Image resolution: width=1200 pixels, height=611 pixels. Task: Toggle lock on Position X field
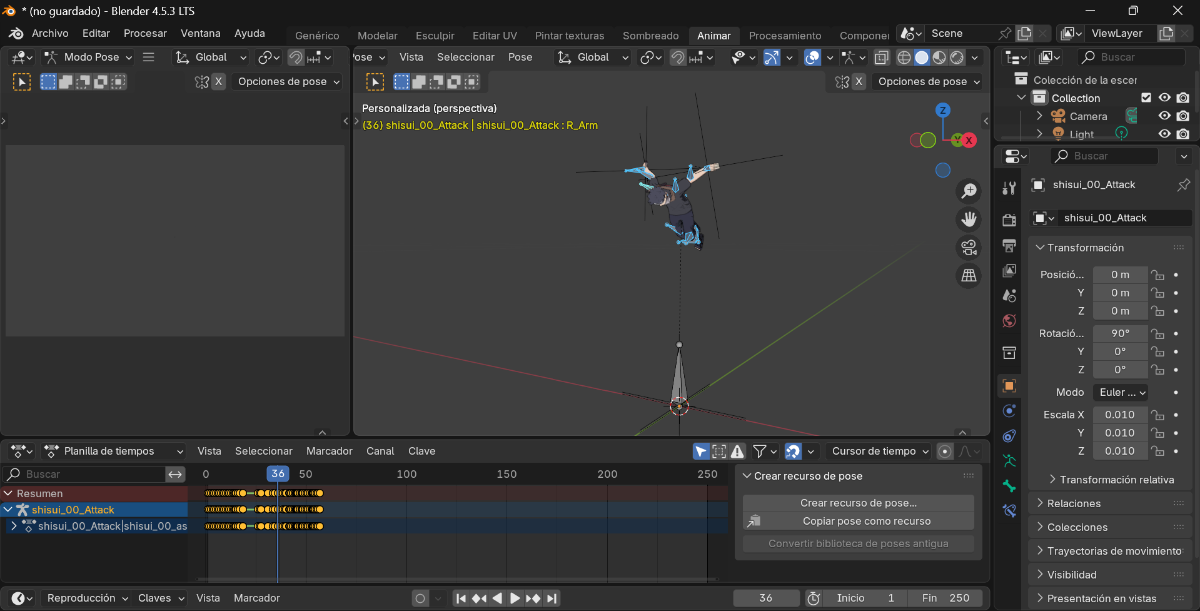(1157, 275)
